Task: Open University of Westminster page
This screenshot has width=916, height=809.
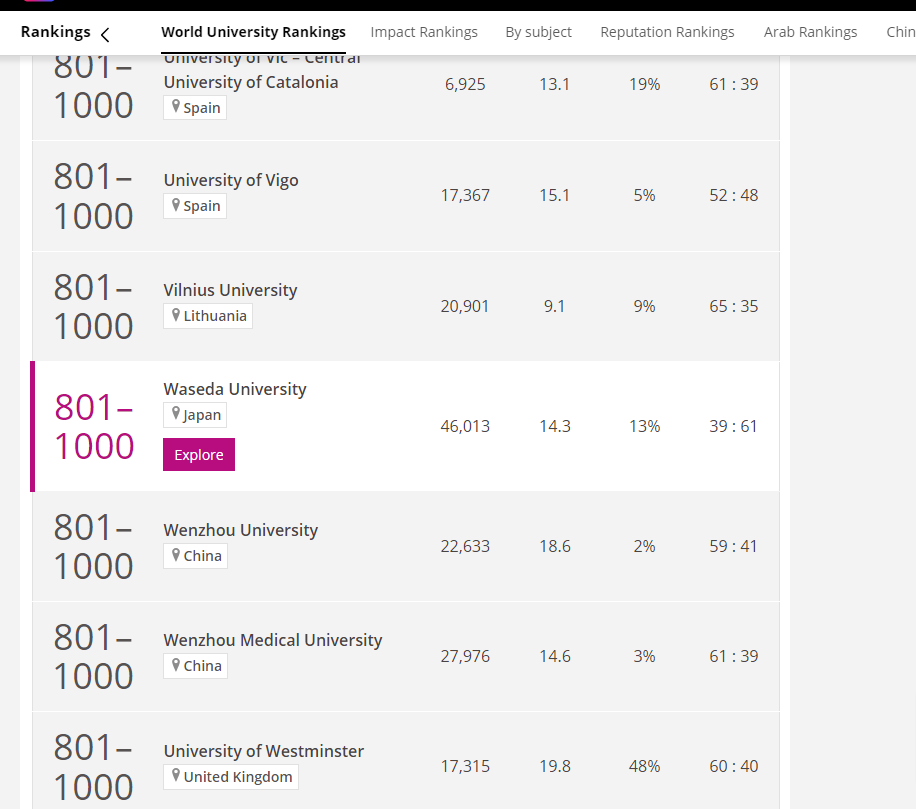Action: click(263, 751)
